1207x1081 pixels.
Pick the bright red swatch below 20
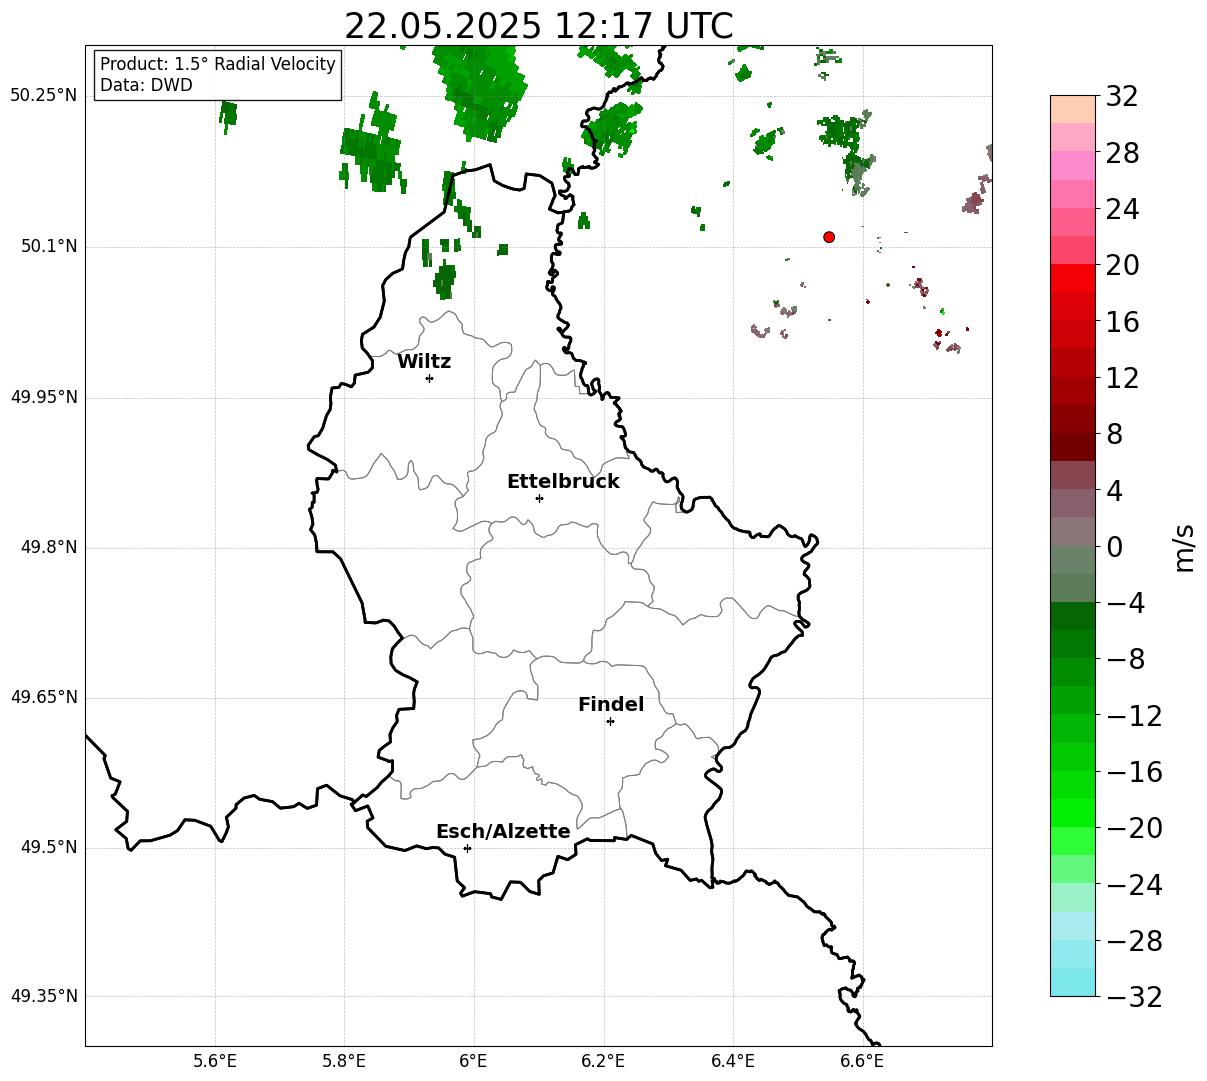(1073, 279)
